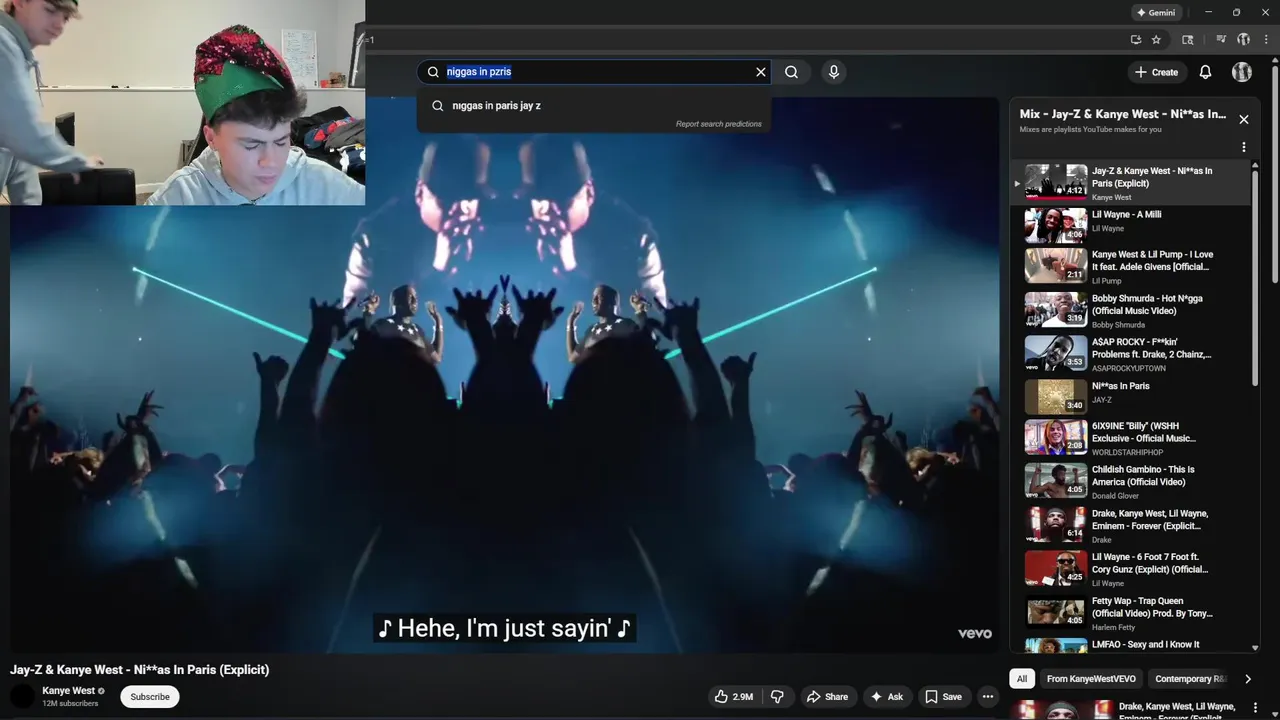The height and width of the screenshot is (720, 1280).
Task: Like the video (2.9M)
Action: (x=734, y=697)
